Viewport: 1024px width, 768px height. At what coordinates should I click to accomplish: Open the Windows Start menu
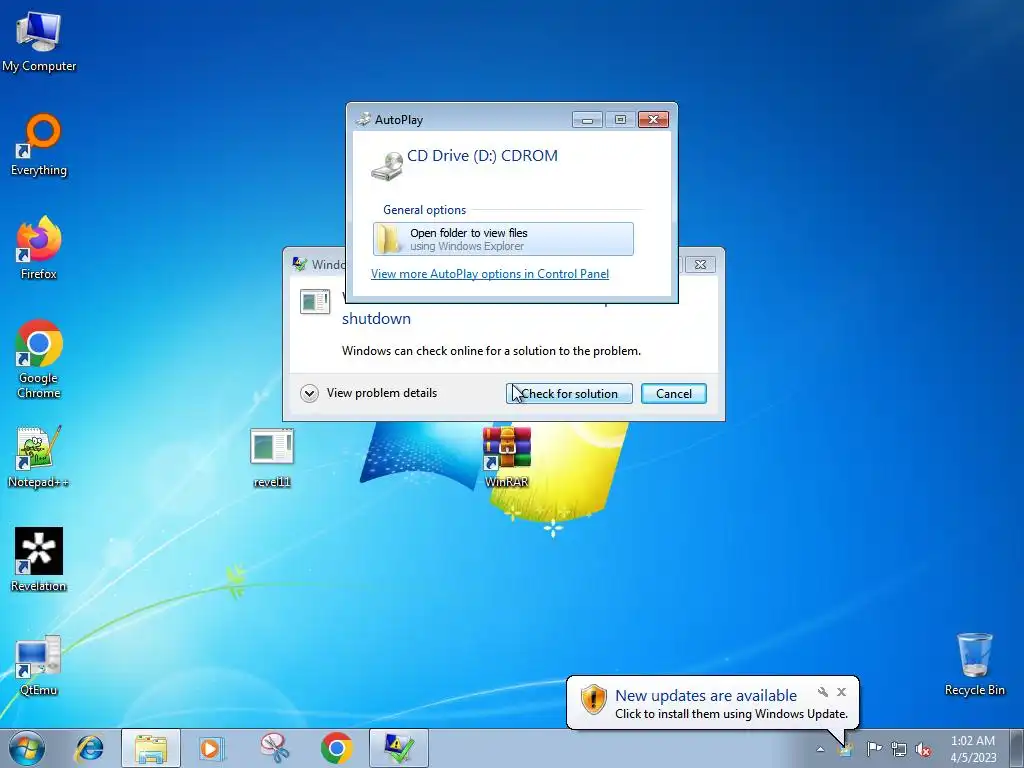pyautogui.click(x=26, y=748)
